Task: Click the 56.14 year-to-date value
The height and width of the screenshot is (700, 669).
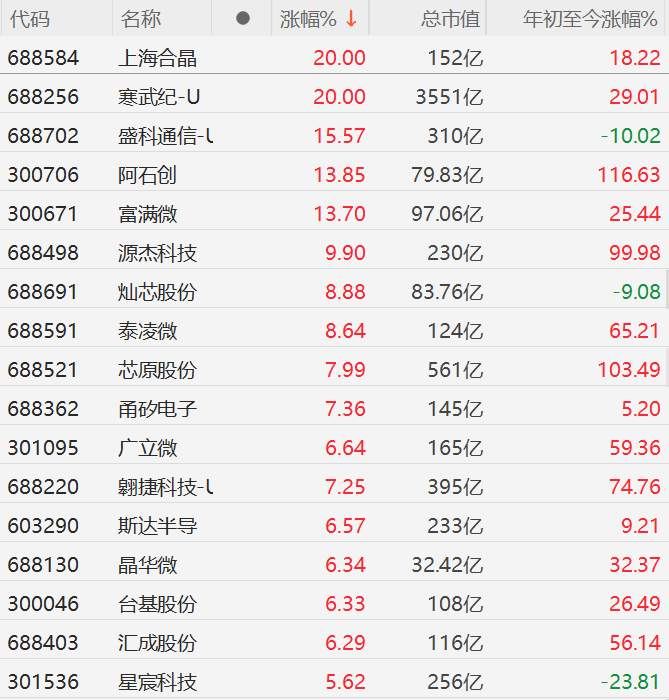Action: click(635, 643)
